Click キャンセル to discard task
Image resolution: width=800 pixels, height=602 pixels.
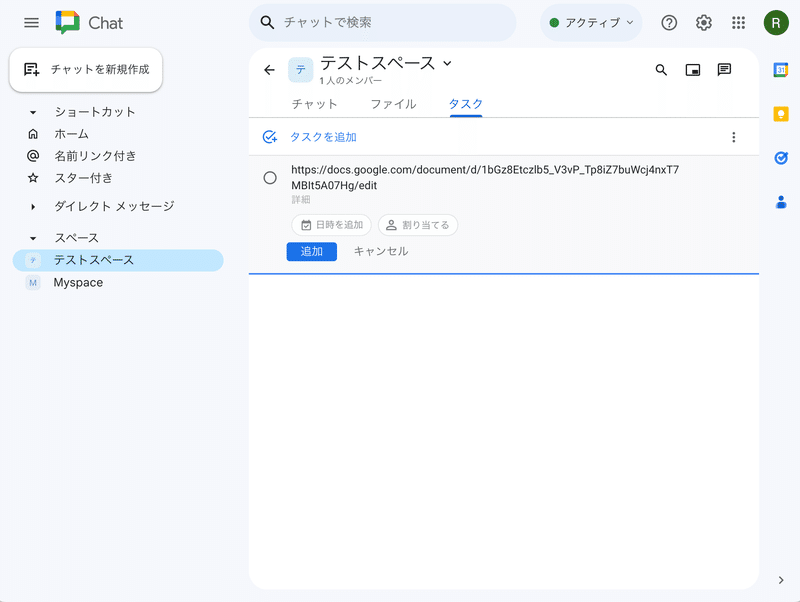(x=381, y=252)
